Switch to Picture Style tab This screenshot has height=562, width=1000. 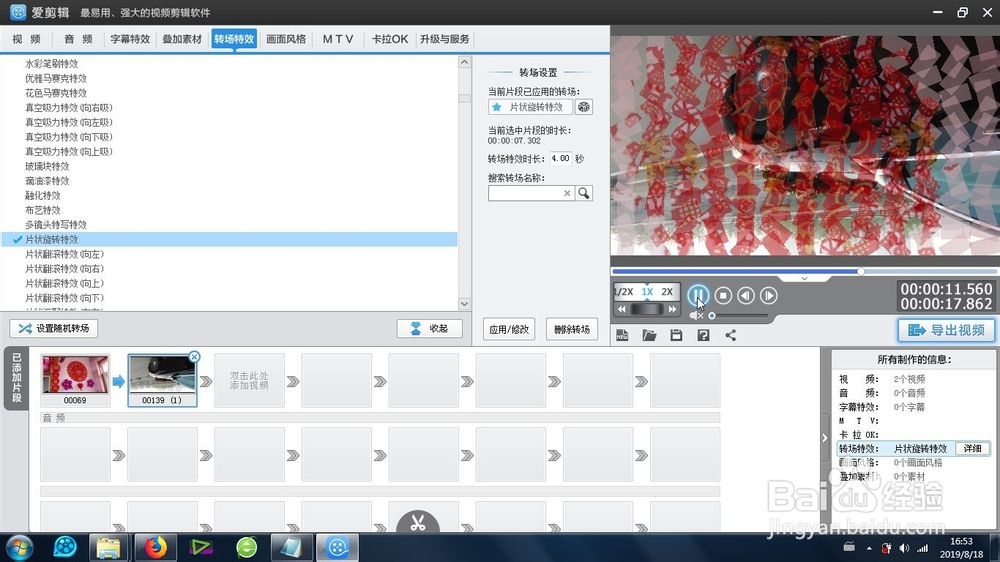click(286, 39)
